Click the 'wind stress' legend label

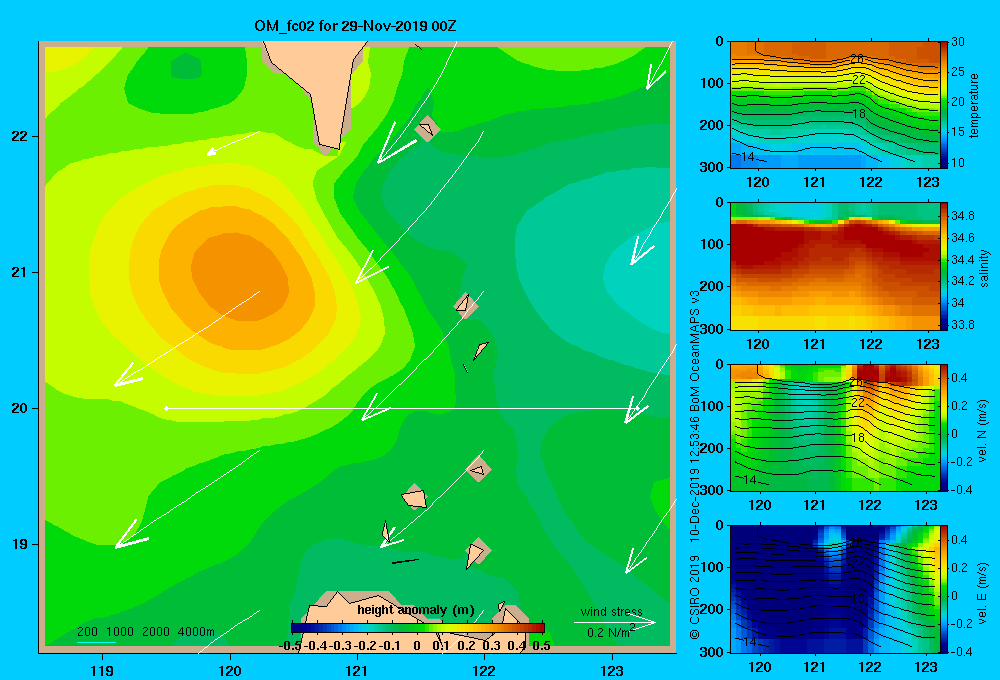pyautogui.click(x=612, y=612)
